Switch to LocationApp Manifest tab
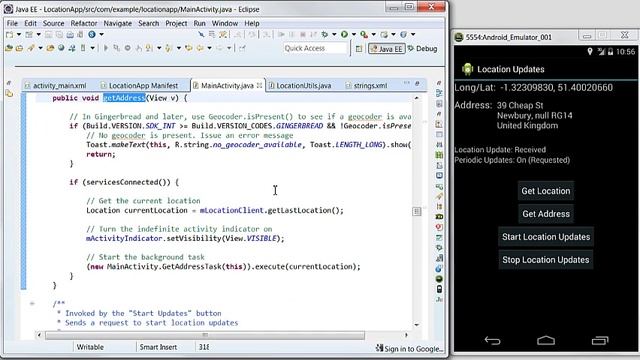This screenshot has height=360, width=640. [139, 86]
